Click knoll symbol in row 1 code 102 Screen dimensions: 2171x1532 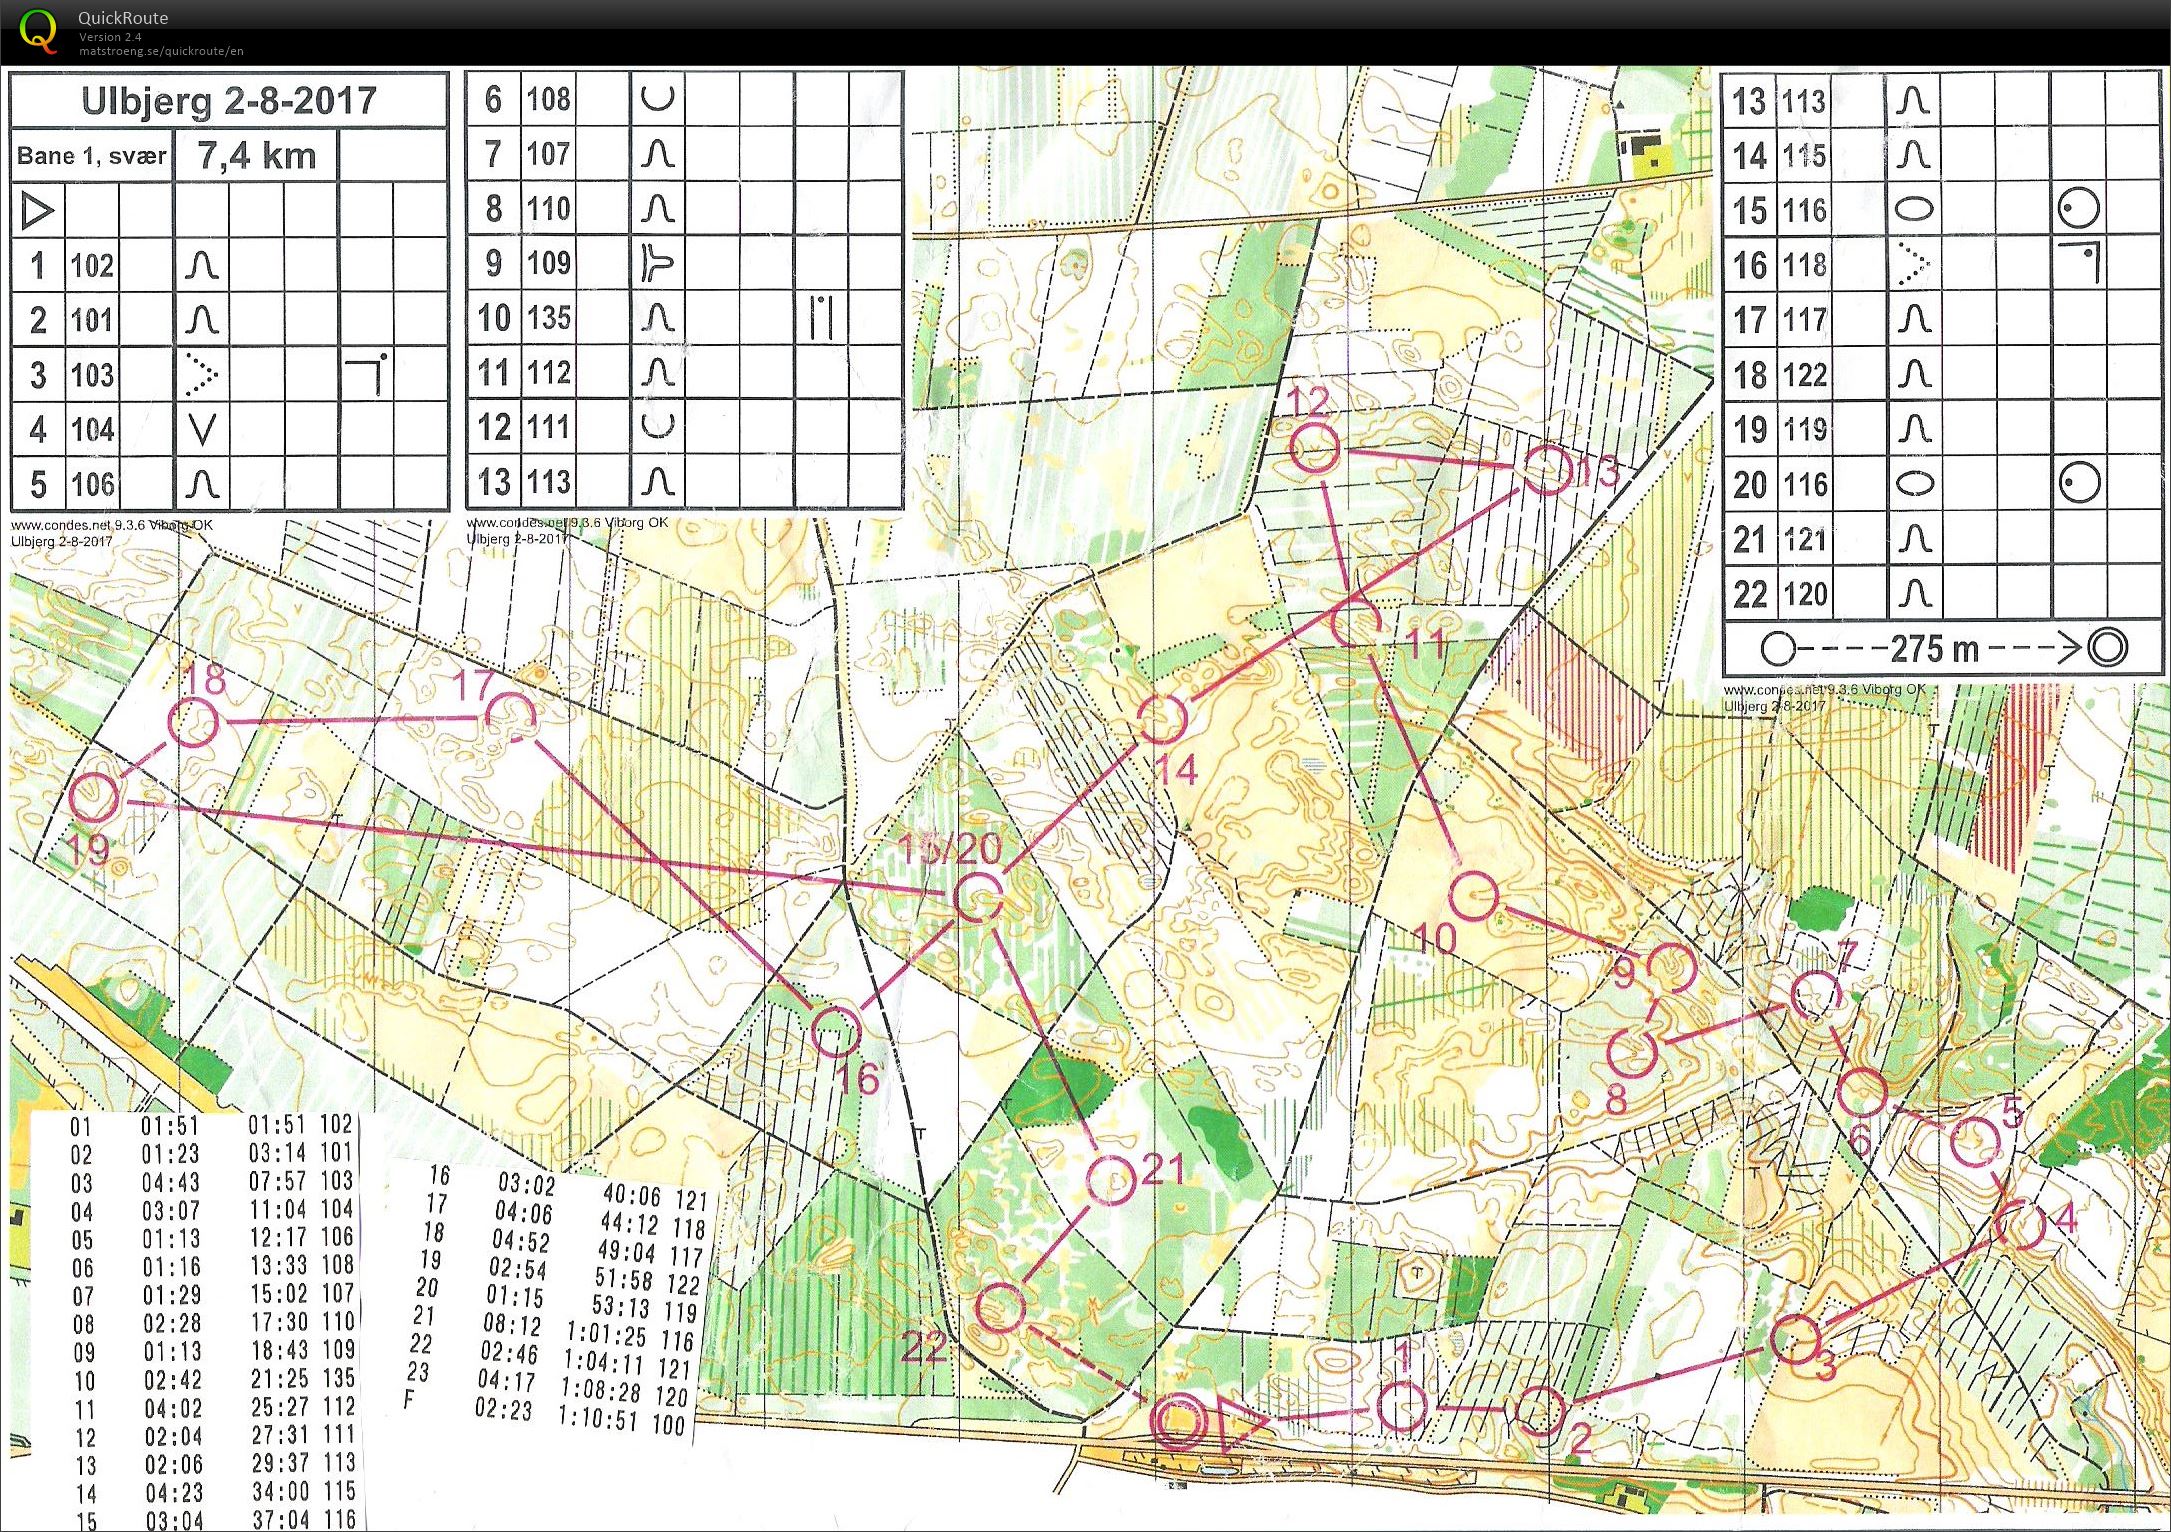[202, 265]
